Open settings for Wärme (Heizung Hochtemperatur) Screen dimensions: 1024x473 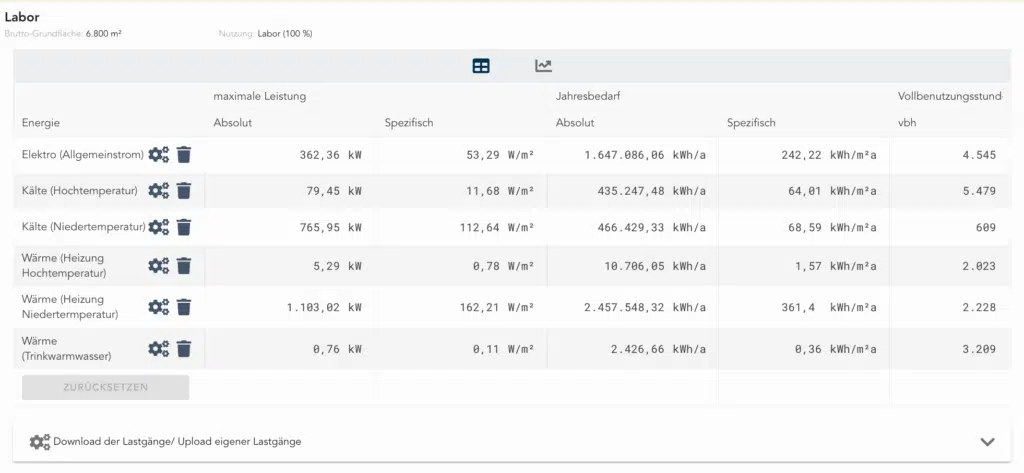tap(159, 266)
